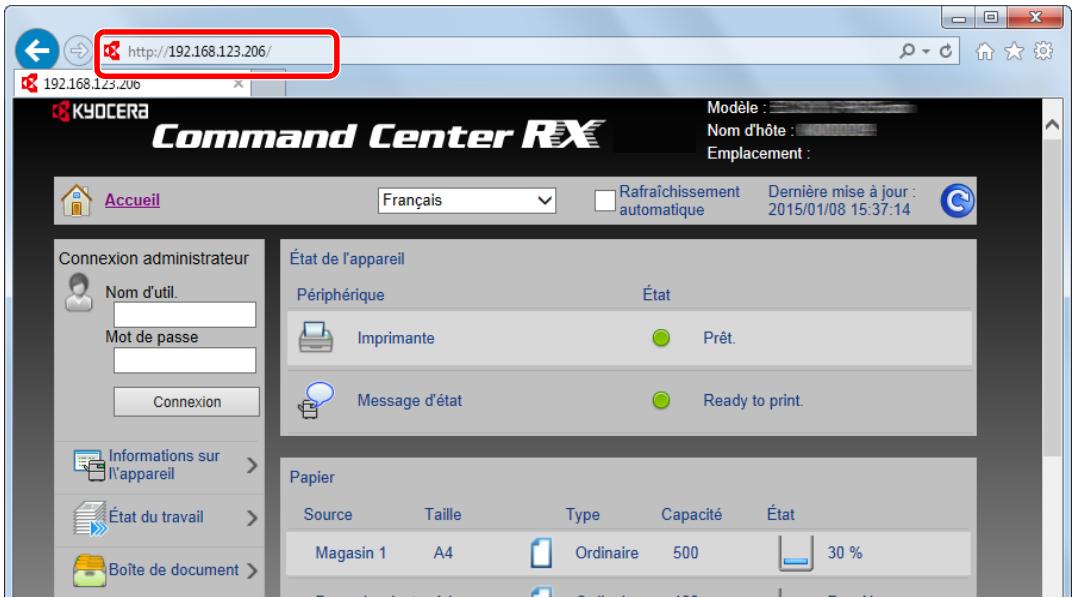
Task: Open favorites with the star icon
Action: coord(1014,51)
